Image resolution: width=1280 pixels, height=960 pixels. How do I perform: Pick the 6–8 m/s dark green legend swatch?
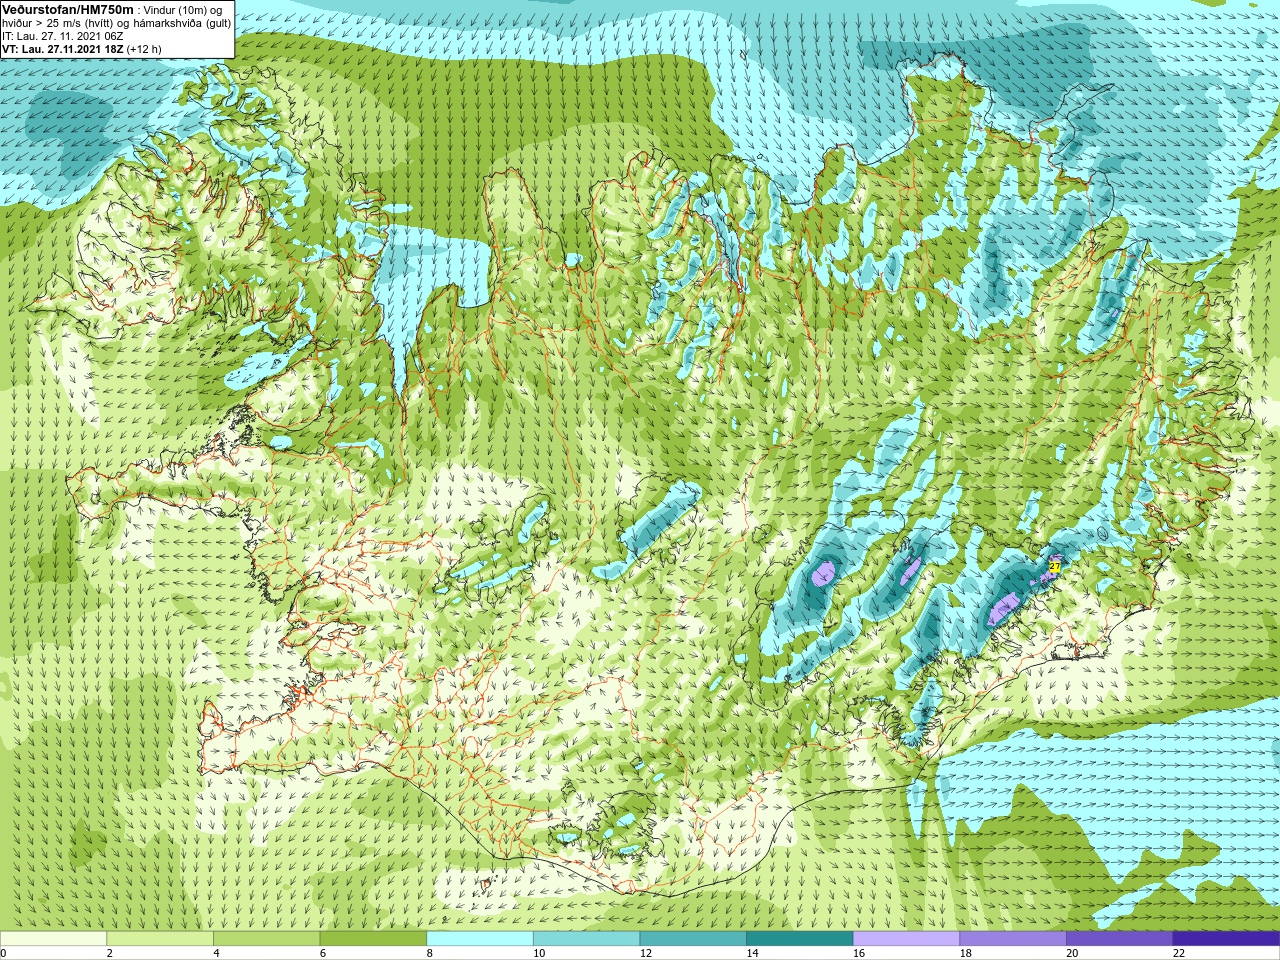coord(373,939)
